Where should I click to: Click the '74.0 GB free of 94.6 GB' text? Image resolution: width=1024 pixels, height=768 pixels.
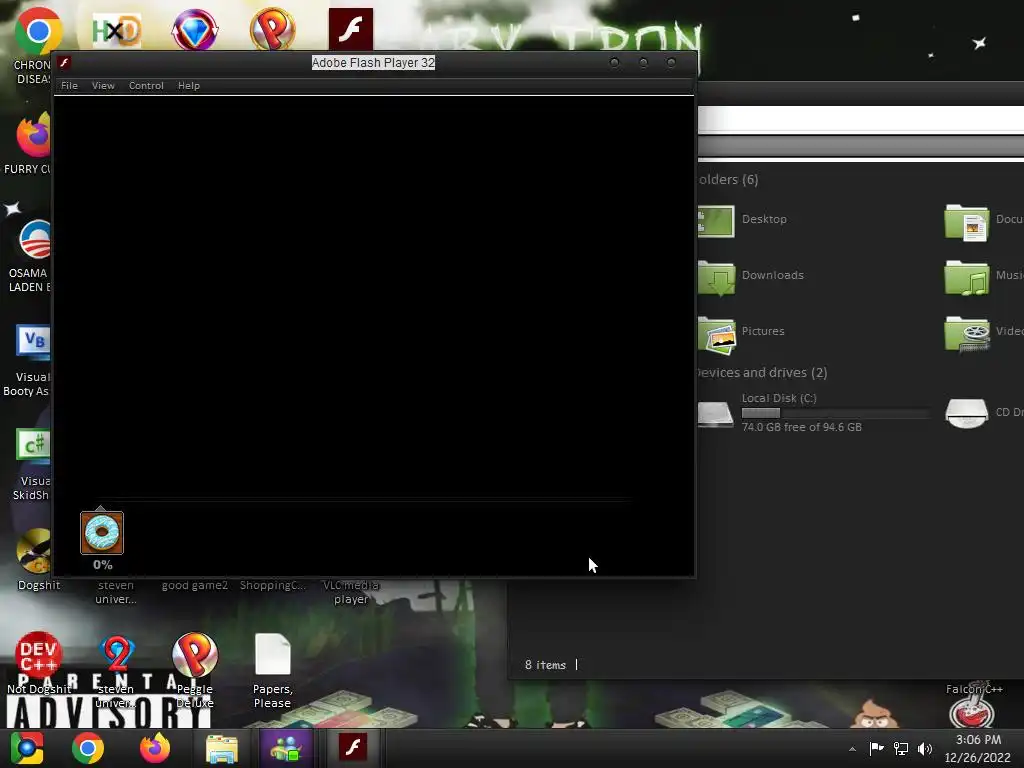tap(801, 427)
